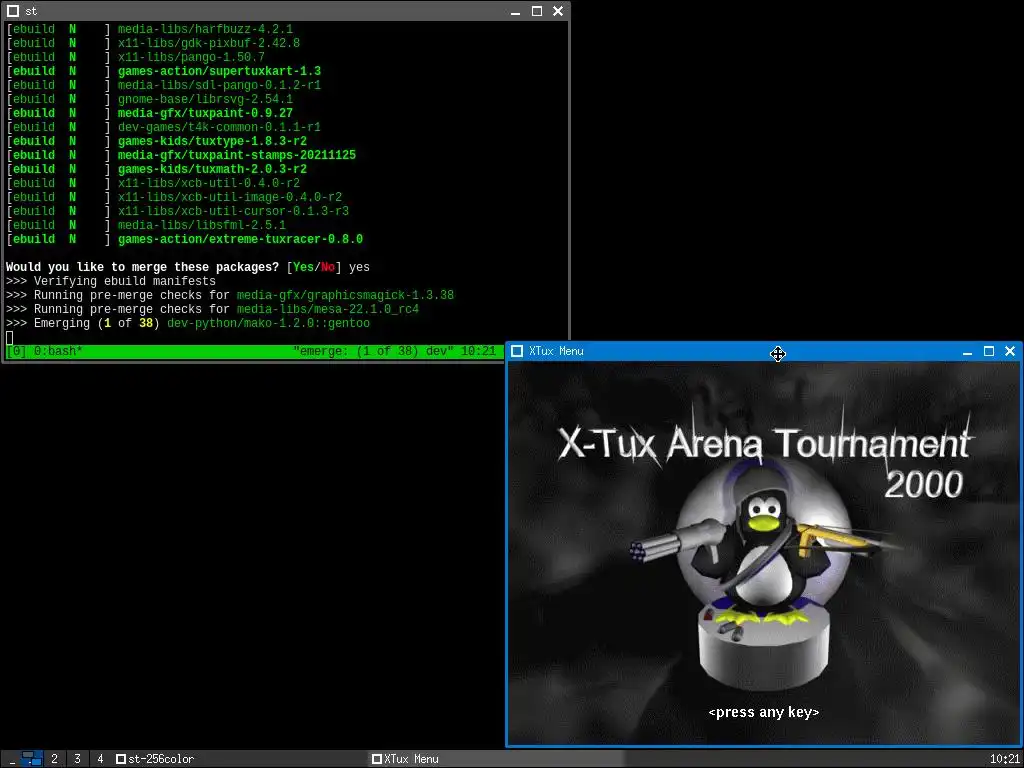Image resolution: width=1024 pixels, height=768 pixels.
Task: Click the clock in the taskbar
Action: tap(1004, 759)
